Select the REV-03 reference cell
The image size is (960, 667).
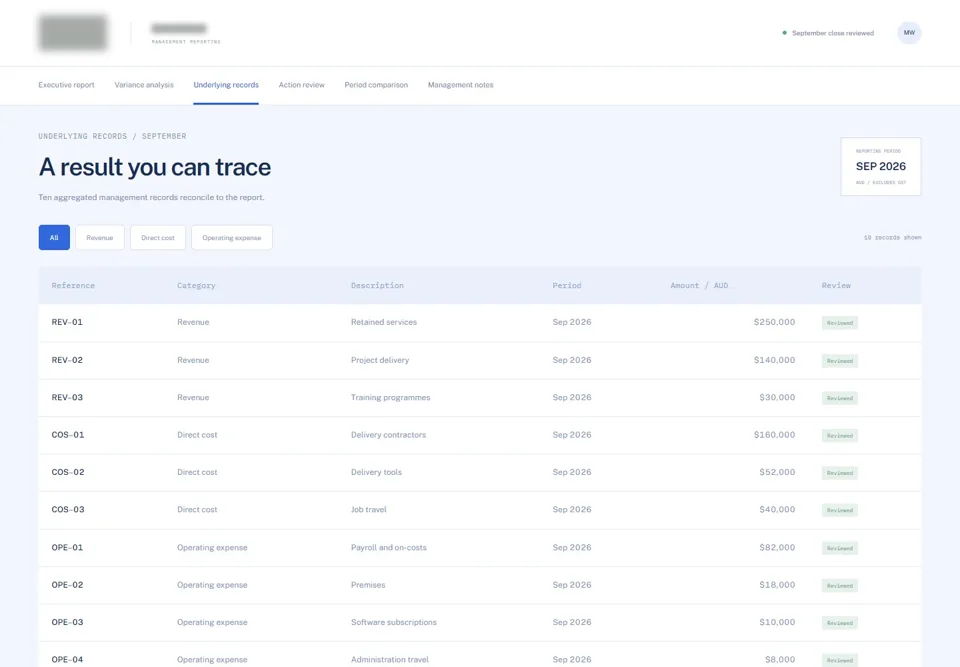pyautogui.click(x=67, y=398)
